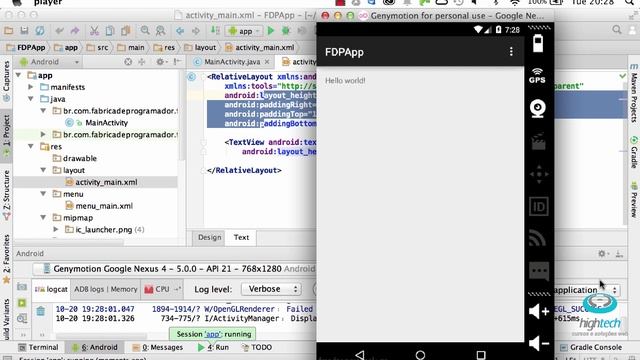
Task: Click the 'app' link in session balloon
Action: 212,334
